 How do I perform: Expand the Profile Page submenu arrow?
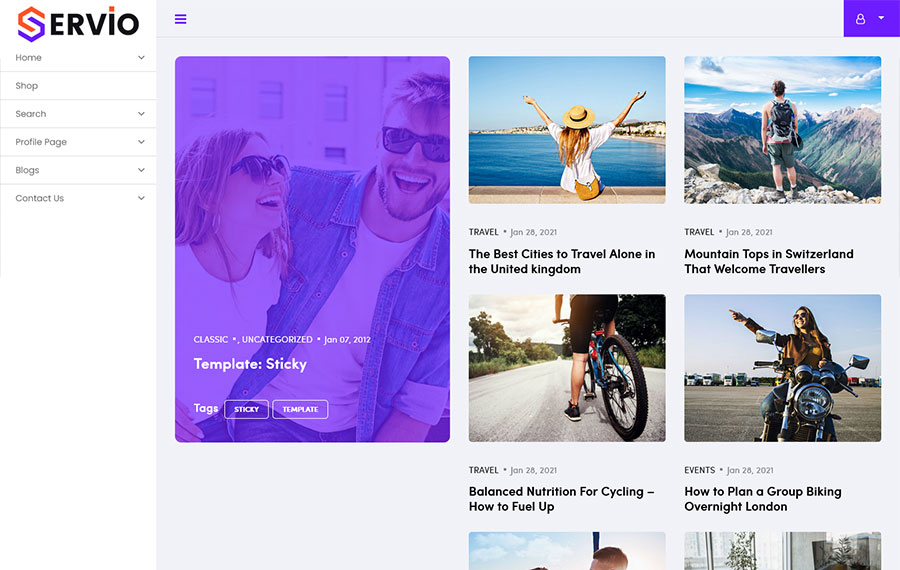point(141,142)
